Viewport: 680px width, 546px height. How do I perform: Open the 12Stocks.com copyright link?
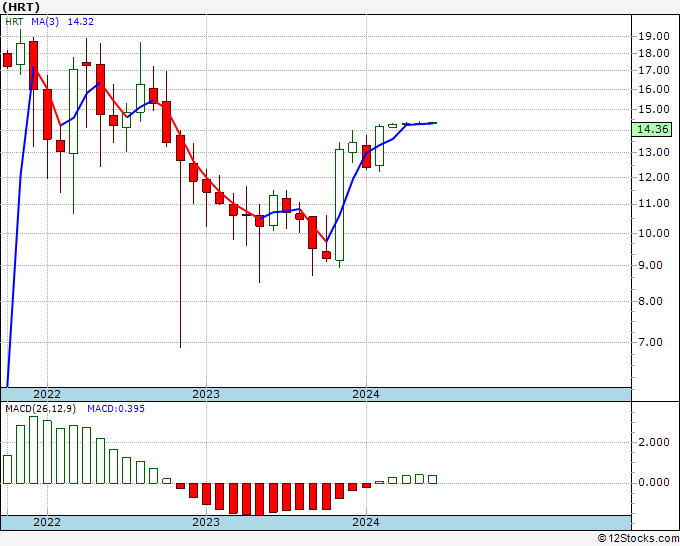(x=638, y=539)
